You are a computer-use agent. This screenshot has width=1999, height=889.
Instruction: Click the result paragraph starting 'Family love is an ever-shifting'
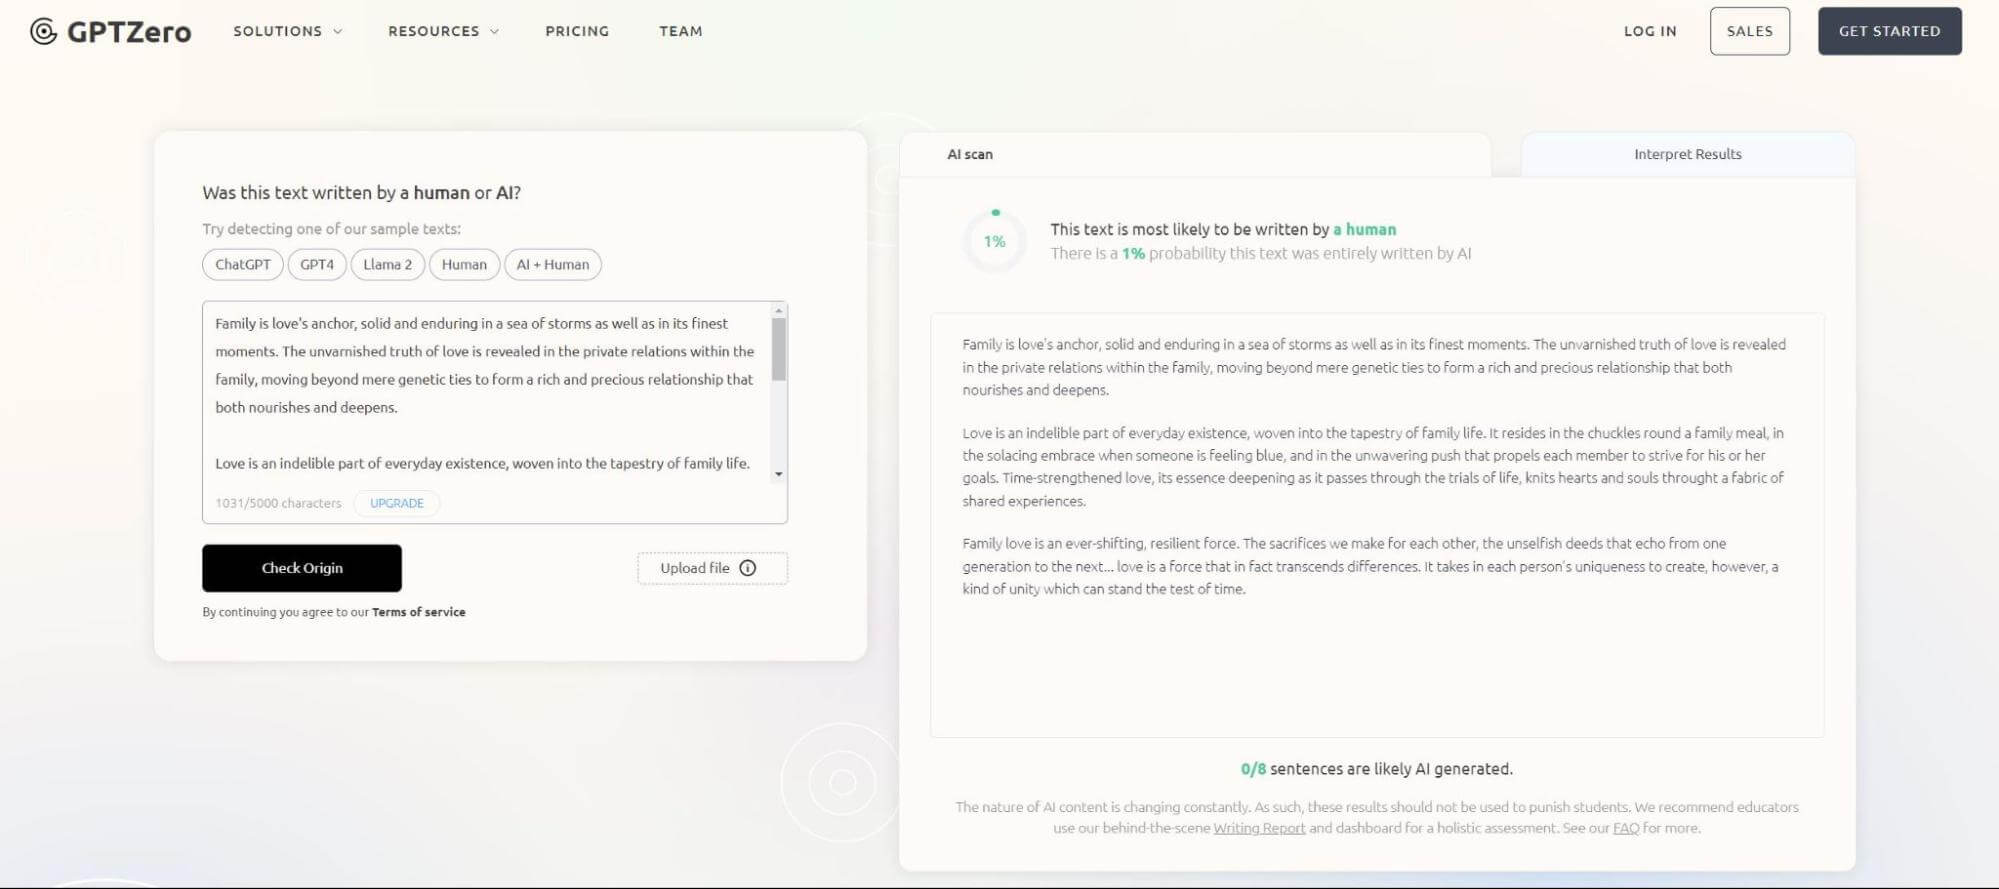[1370, 566]
